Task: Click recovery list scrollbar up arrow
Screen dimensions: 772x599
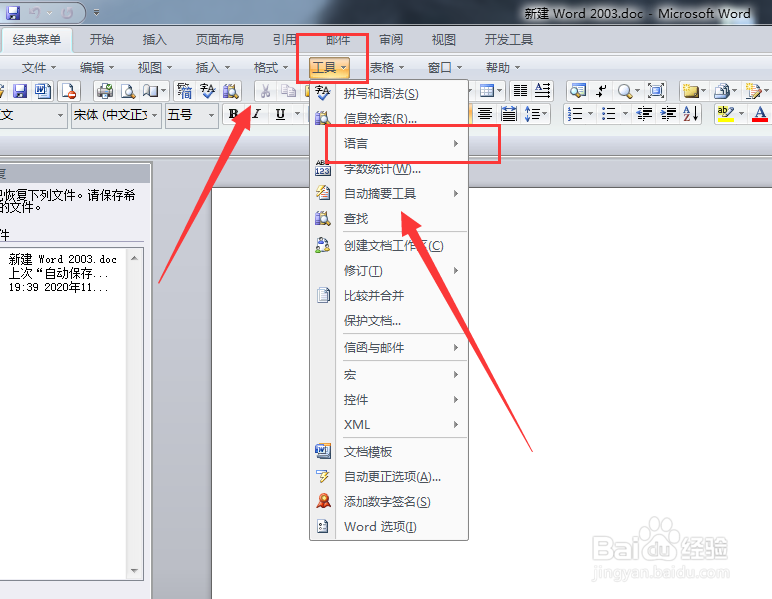Action: point(134,258)
